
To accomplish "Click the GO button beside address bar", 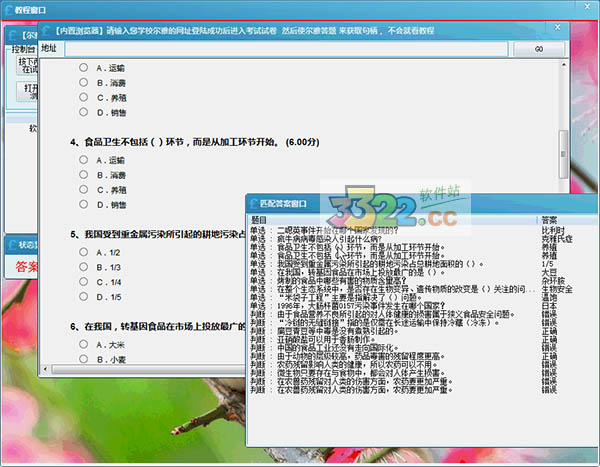I will click(x=539, y=49).
